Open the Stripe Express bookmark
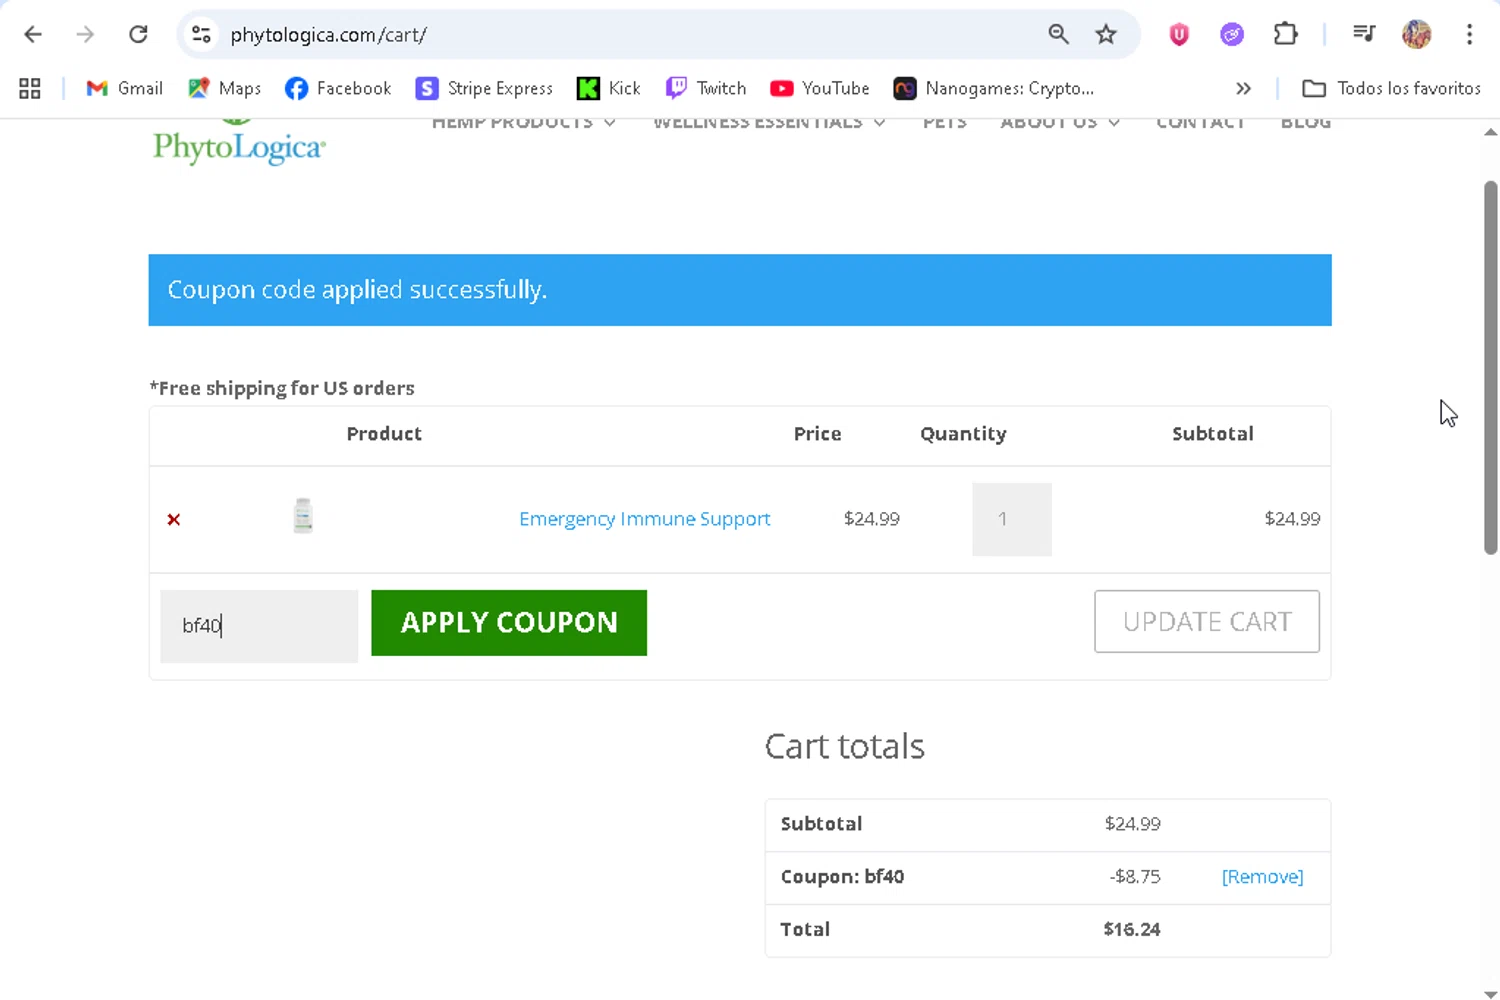 tap(484, 89)
